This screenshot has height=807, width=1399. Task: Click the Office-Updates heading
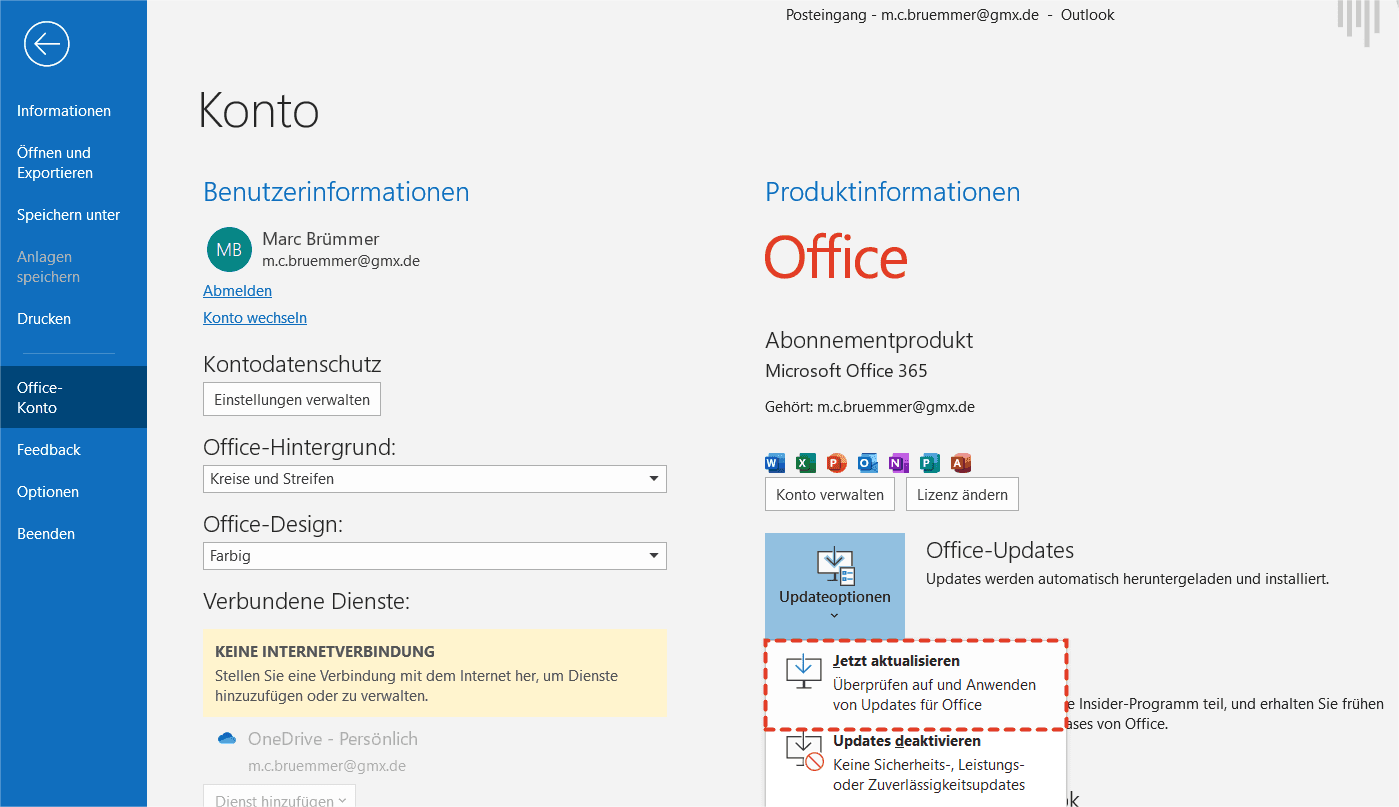(1000, 550)
